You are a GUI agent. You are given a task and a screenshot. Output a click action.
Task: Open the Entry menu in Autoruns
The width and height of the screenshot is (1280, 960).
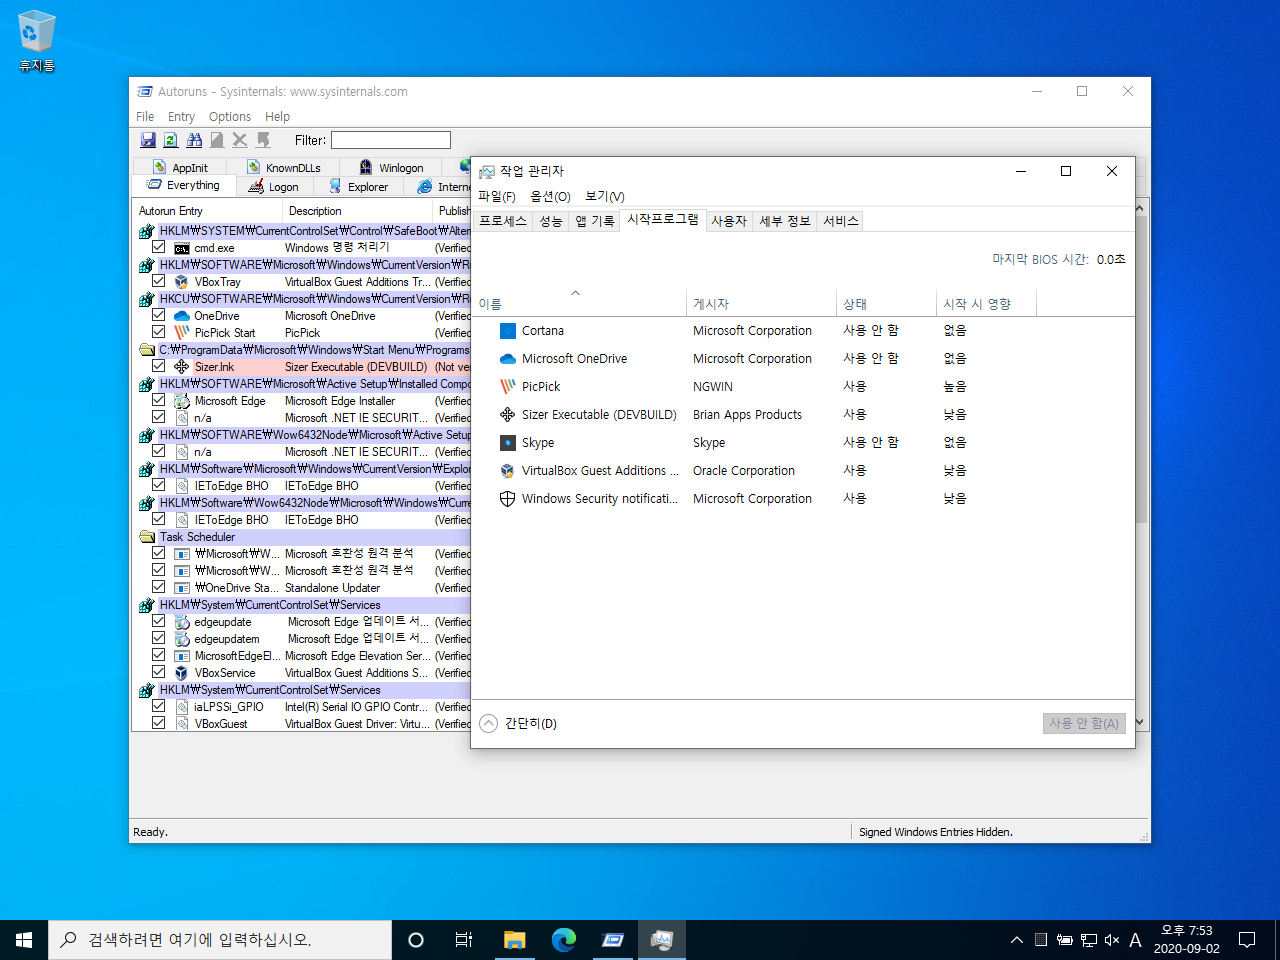click(x=181, y=117)
